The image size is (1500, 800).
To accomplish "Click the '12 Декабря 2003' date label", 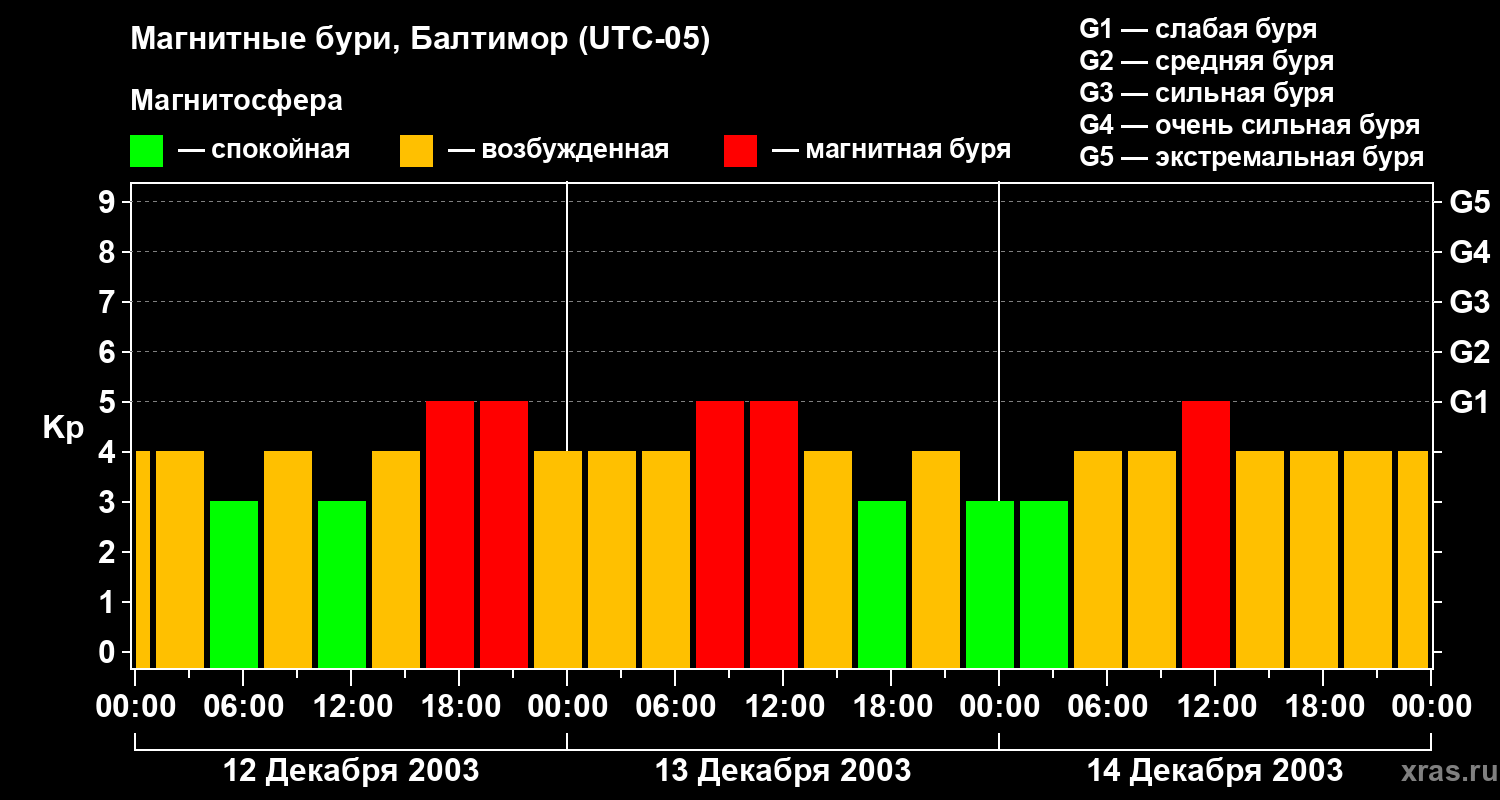I will tap(350, 771).
